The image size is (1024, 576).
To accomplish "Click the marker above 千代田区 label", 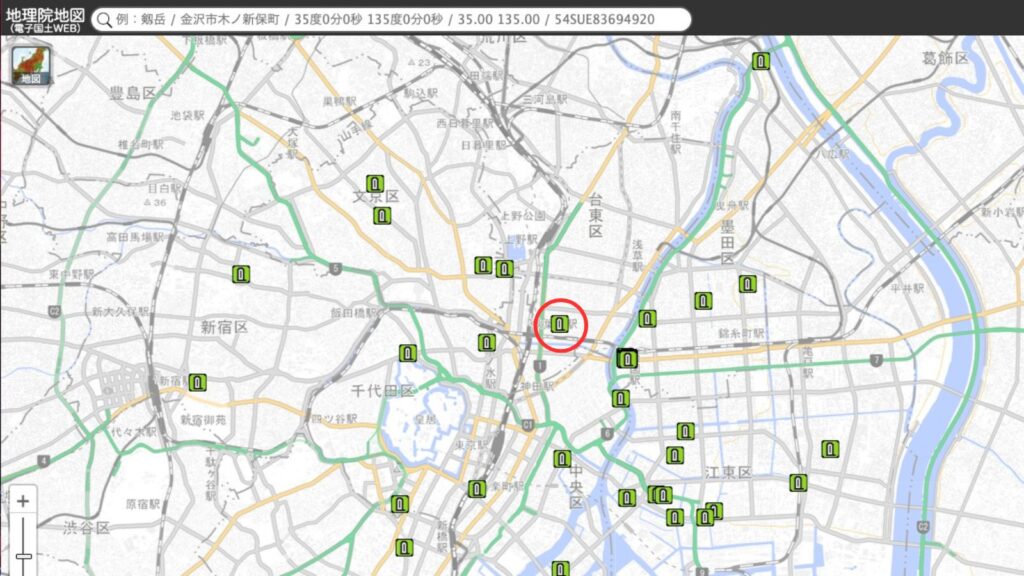I will [x=408, y=353].
